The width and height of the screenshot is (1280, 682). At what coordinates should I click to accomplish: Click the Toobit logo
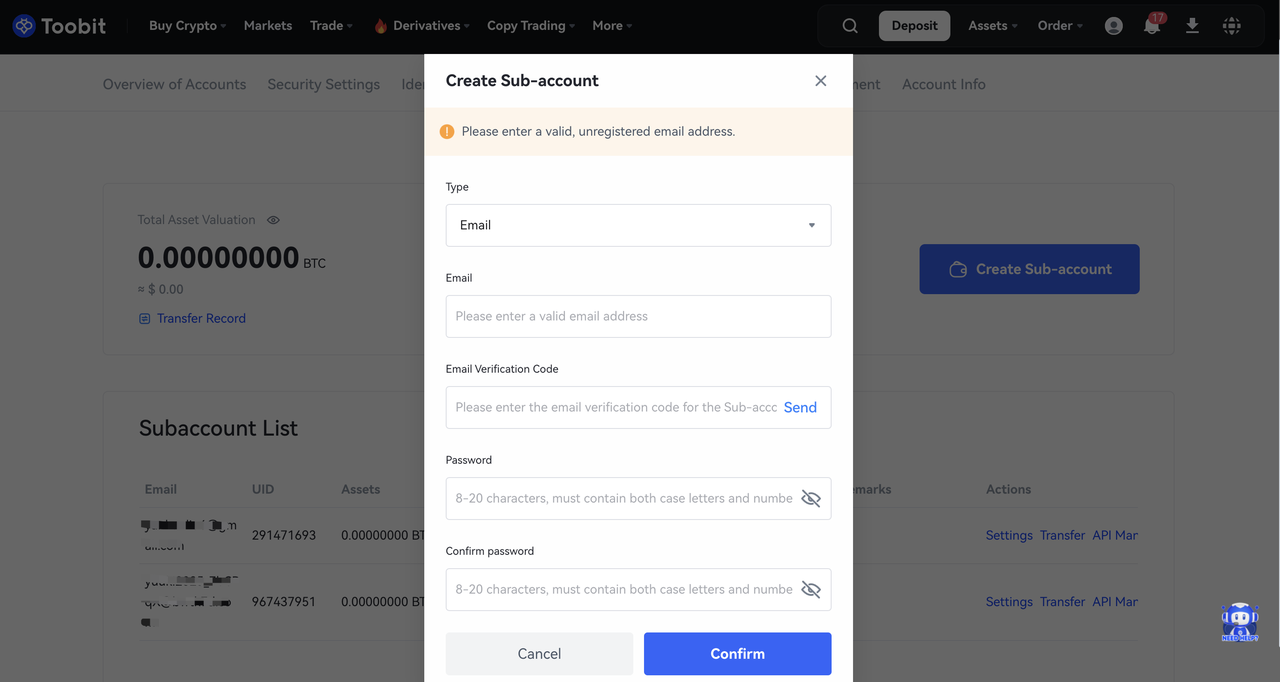pos(59,26)
